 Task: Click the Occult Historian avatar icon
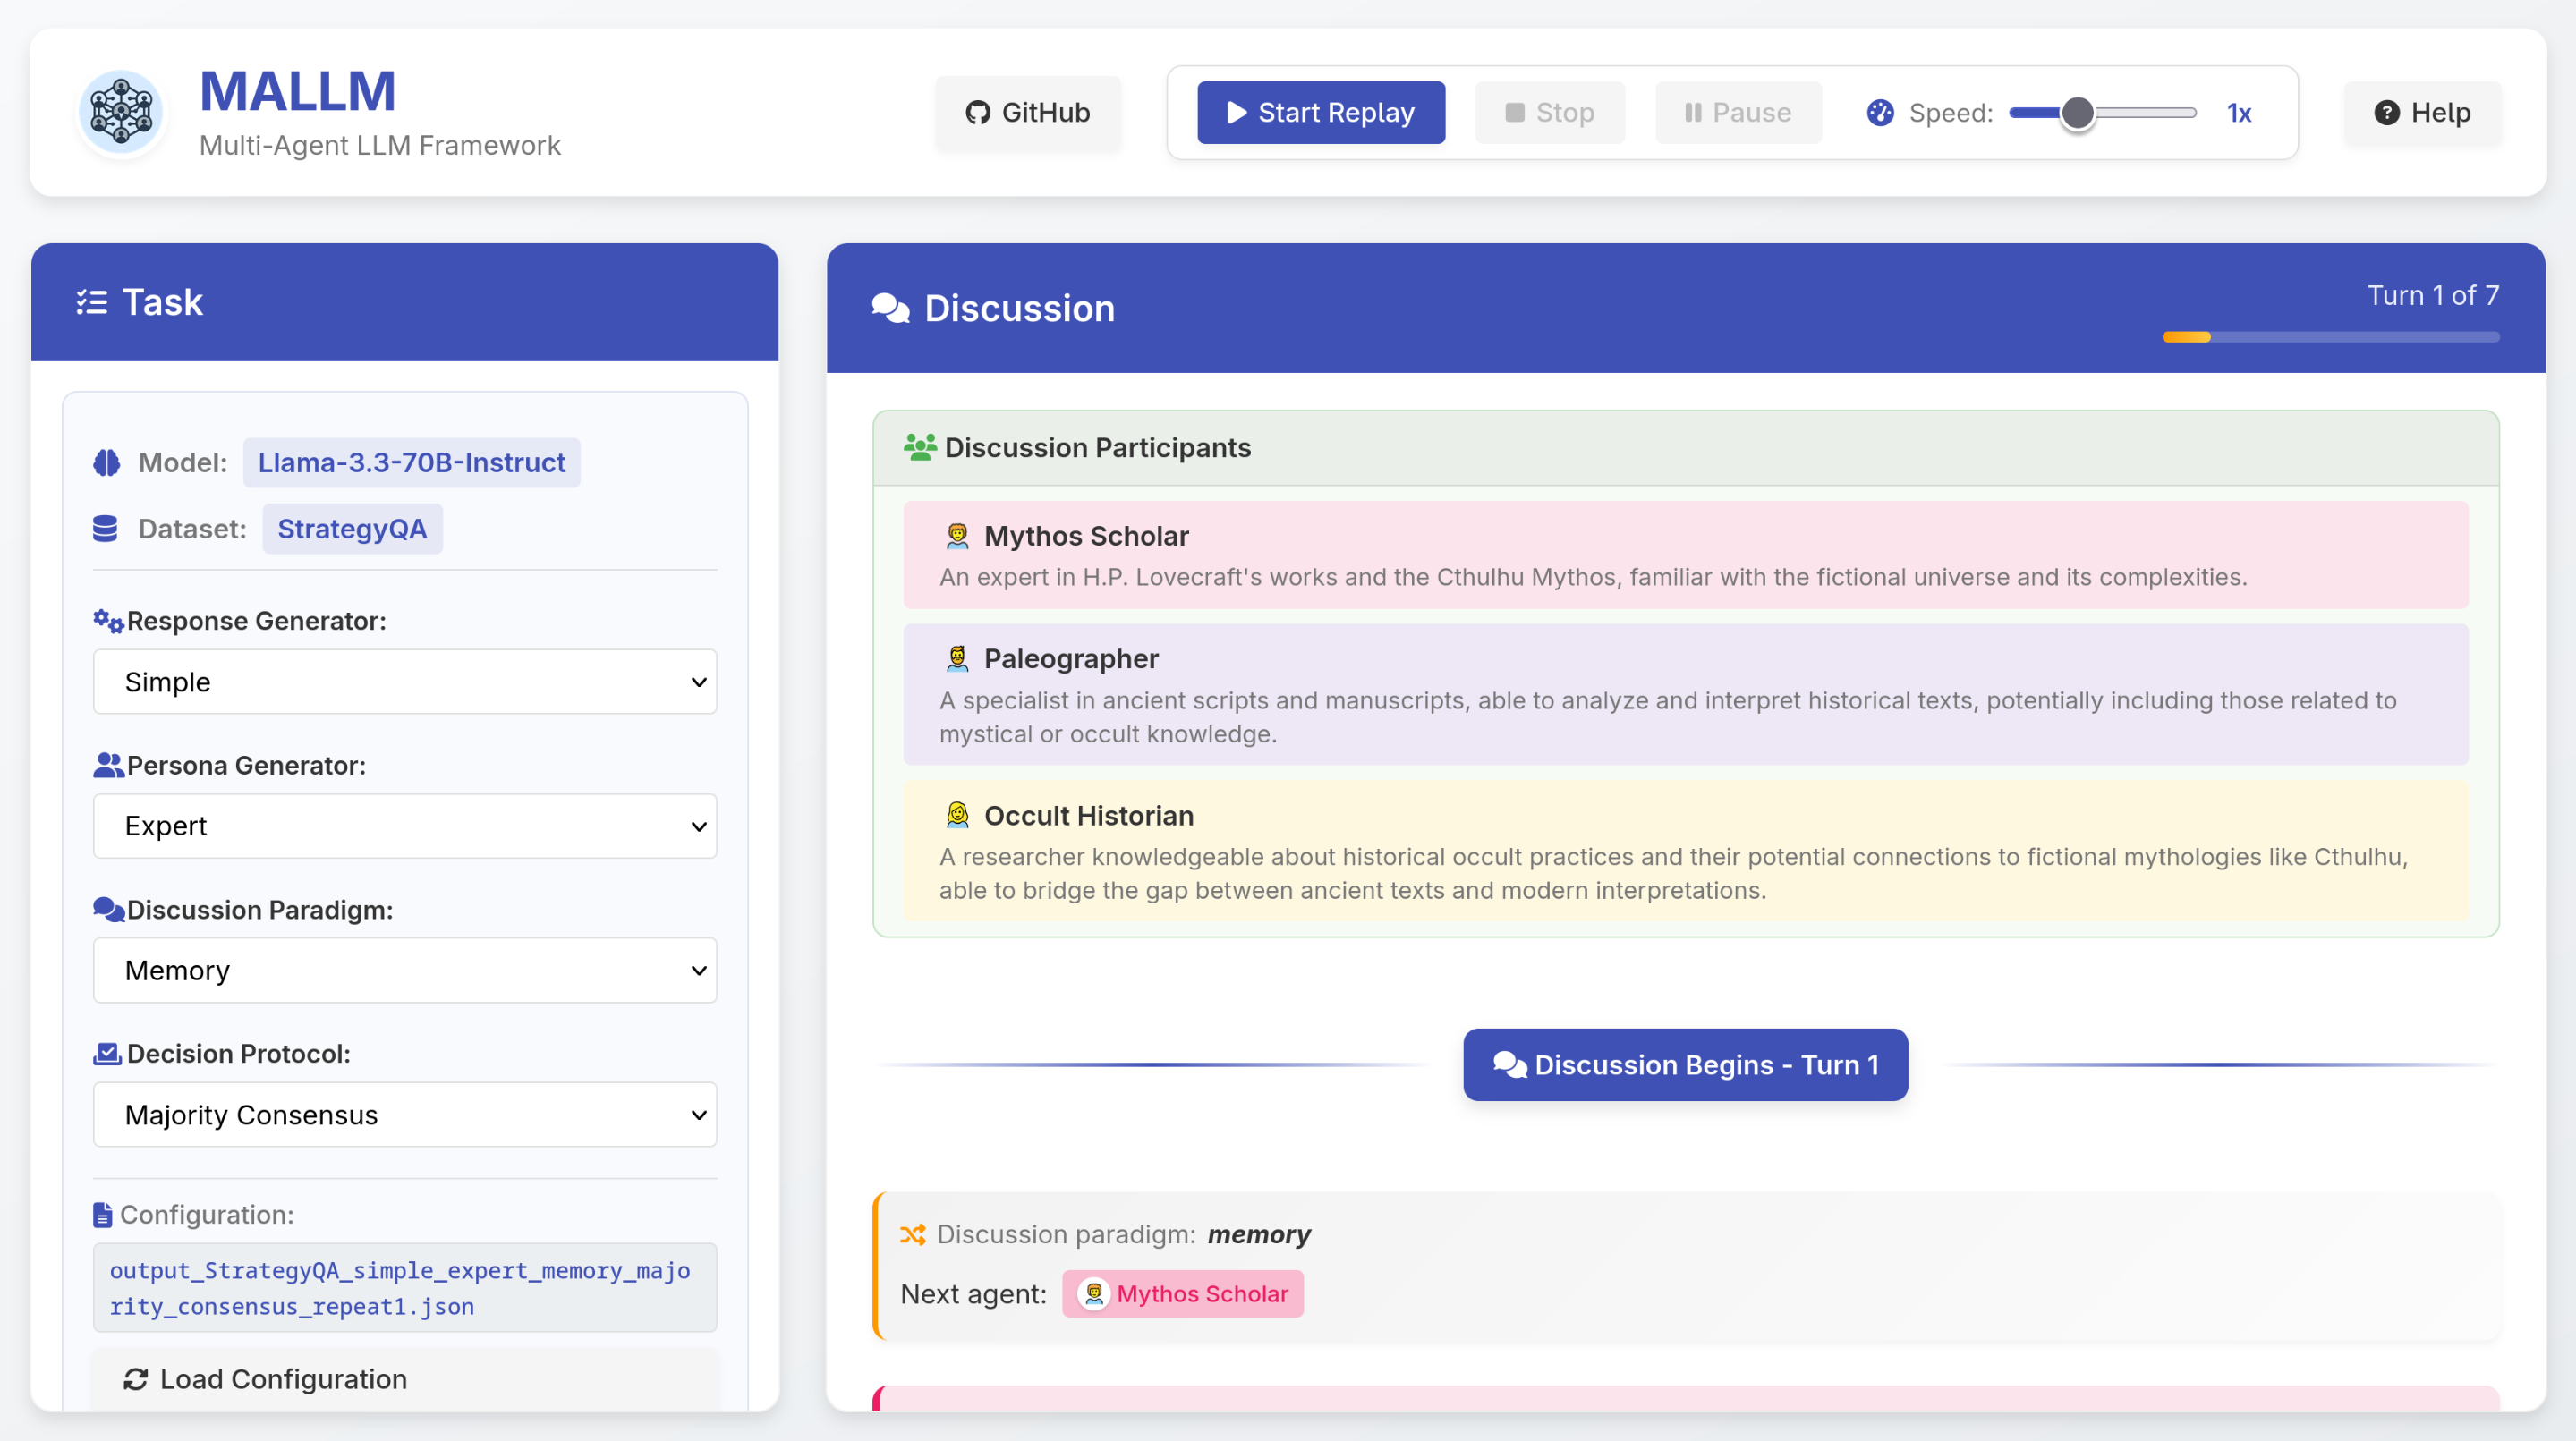957,815
